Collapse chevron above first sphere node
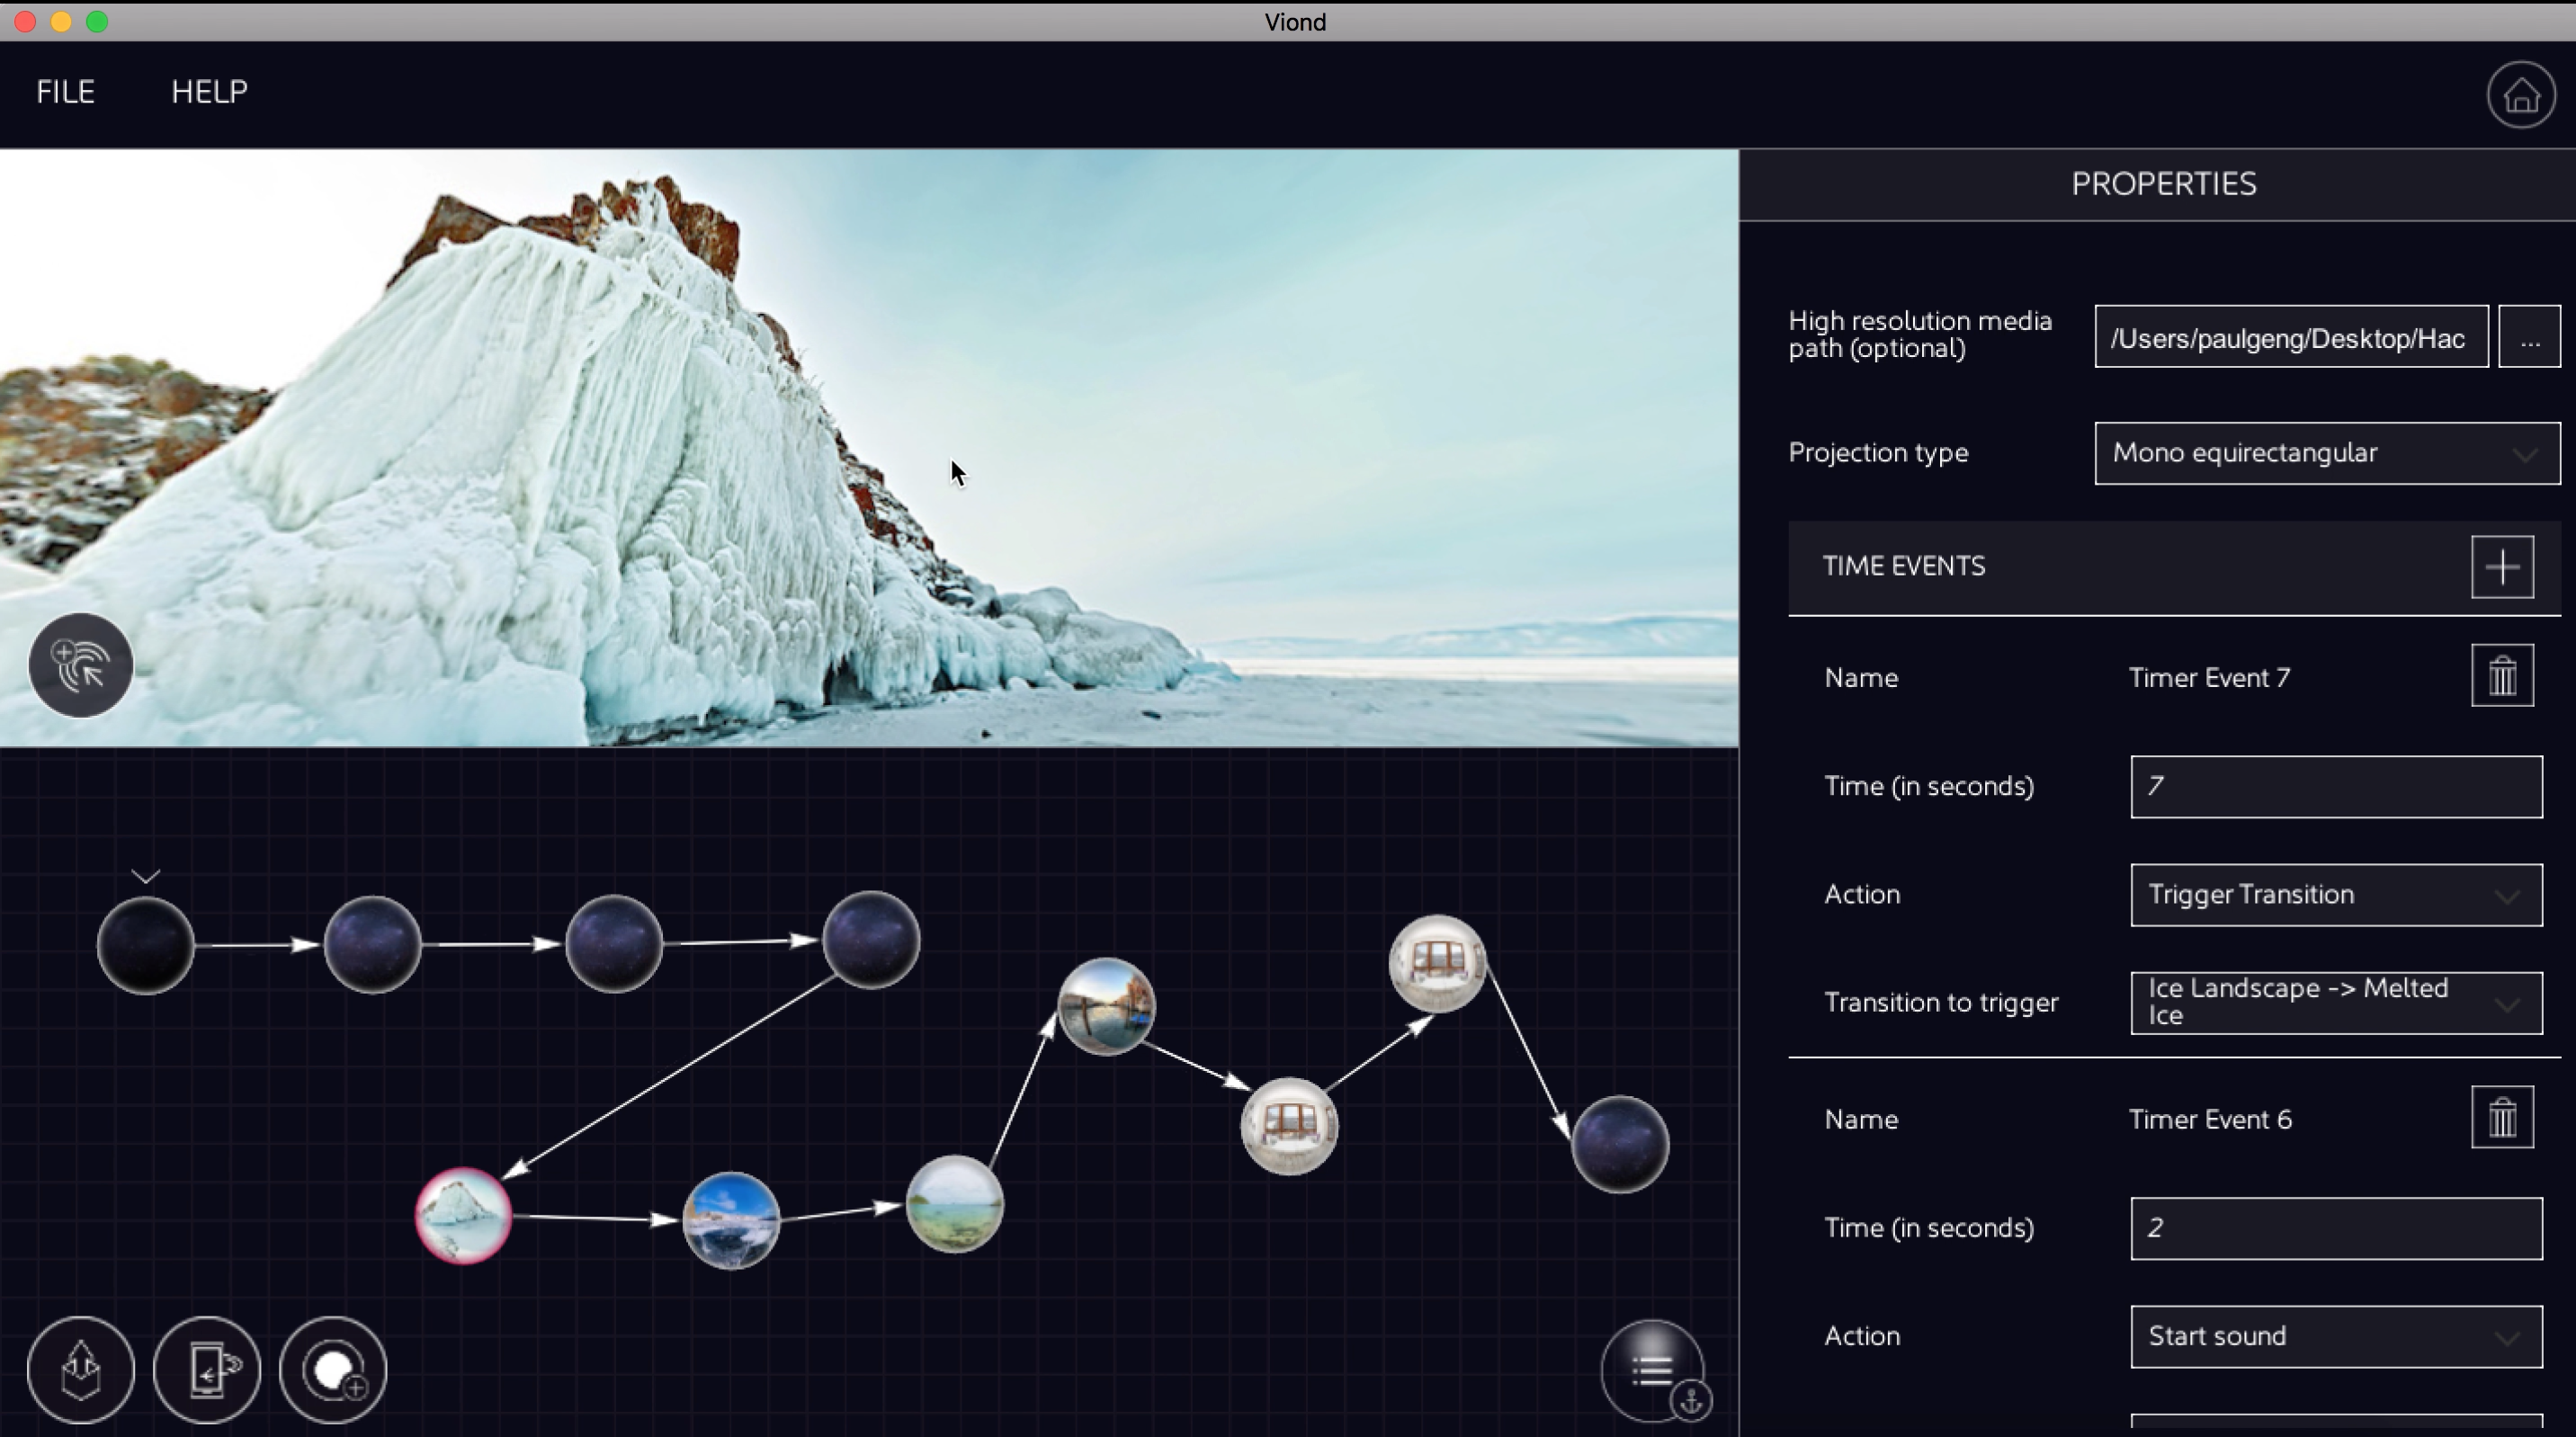Screen dimensions: 2576x1437 tap(146, 876)
